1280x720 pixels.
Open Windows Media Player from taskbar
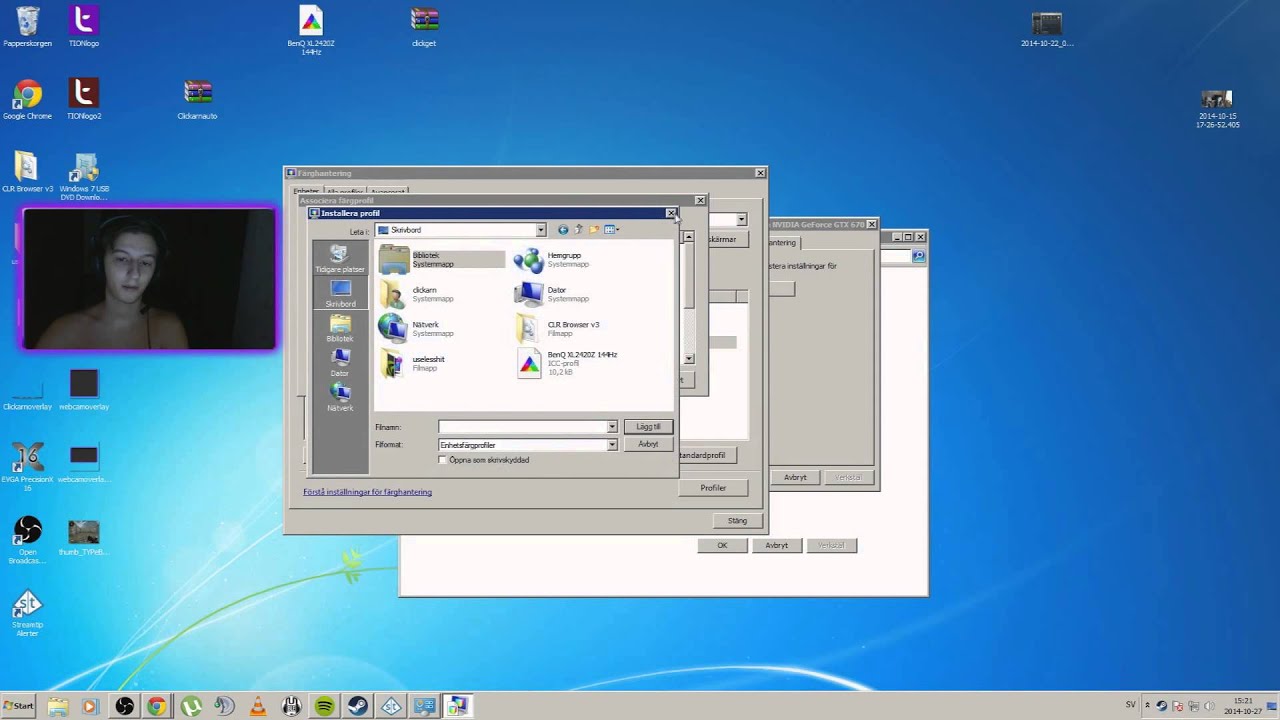point(90,706)
